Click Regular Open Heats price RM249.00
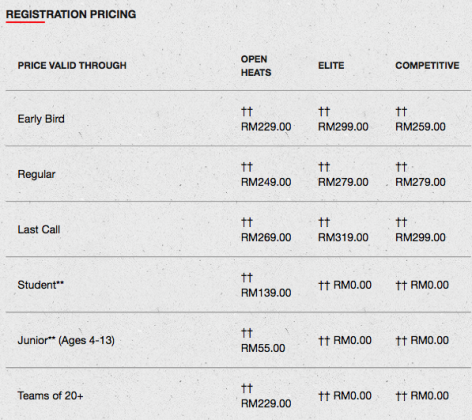Image resolution: width=472 pixels, height=420 pixels. pyautogui.click(x=266, y=182)
